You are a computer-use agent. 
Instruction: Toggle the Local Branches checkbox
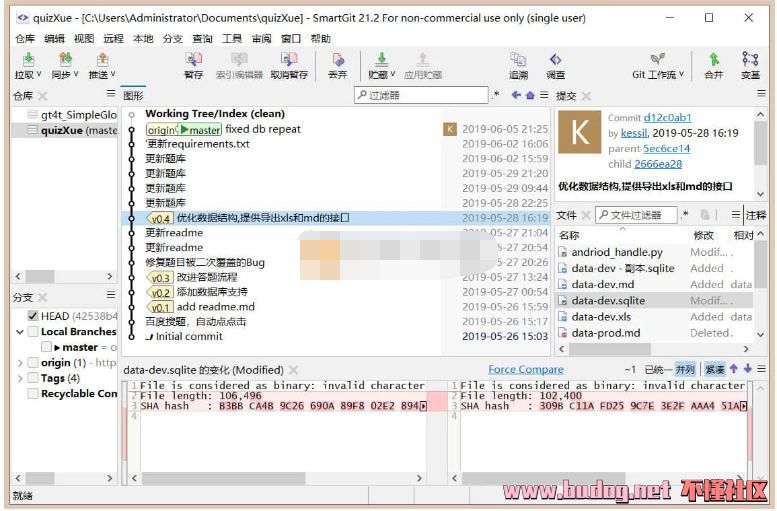click(33, 331)
